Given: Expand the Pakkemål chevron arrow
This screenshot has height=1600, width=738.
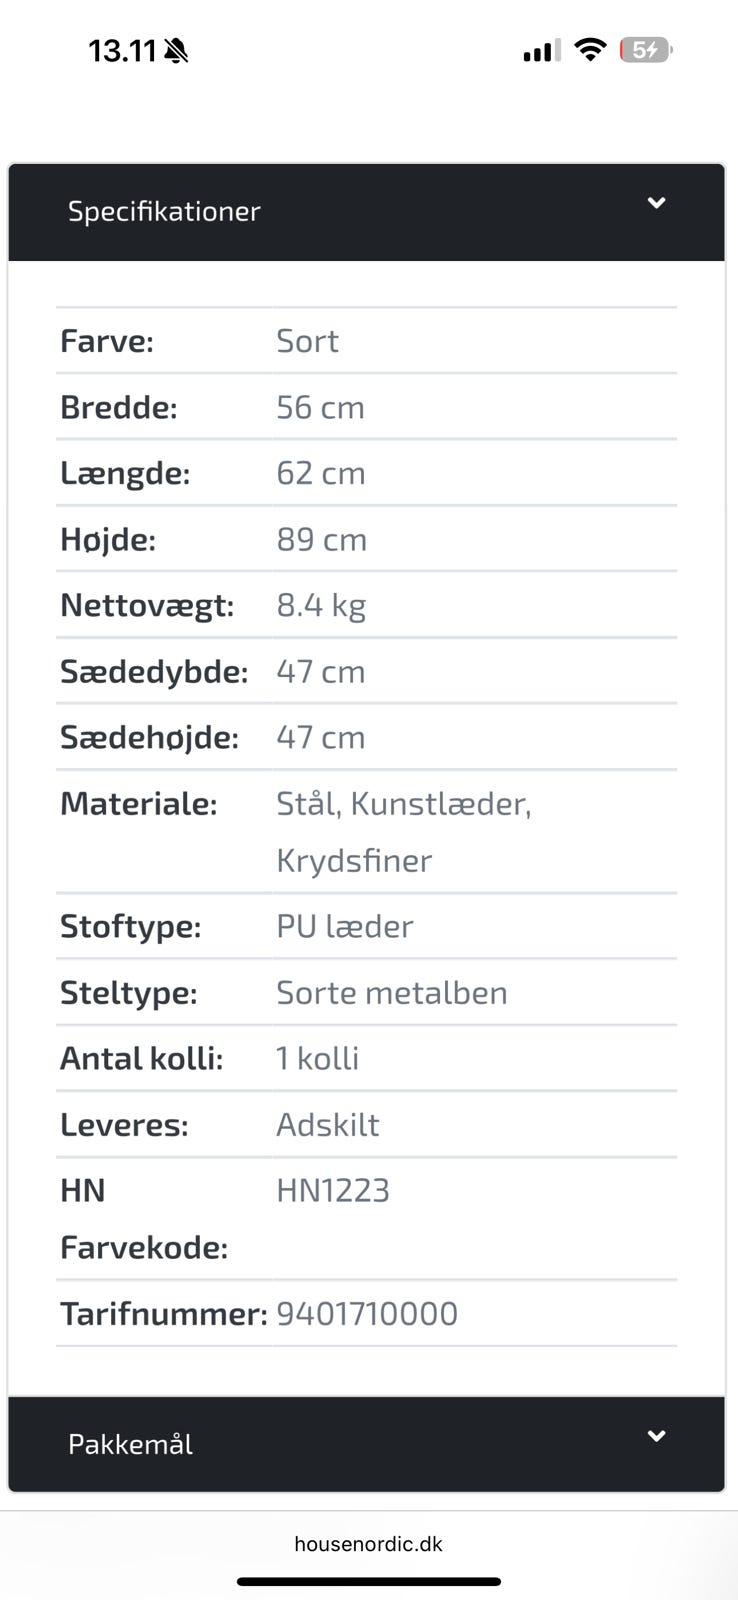Looking at the screenshot, I should point(656,1436).
